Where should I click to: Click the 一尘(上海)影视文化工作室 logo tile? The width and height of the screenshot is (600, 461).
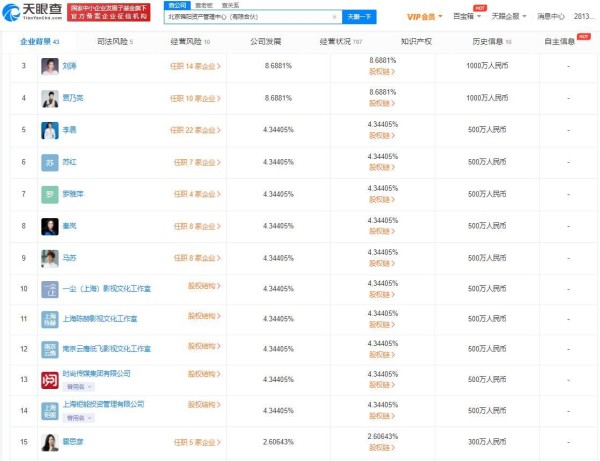pos(50,289)
